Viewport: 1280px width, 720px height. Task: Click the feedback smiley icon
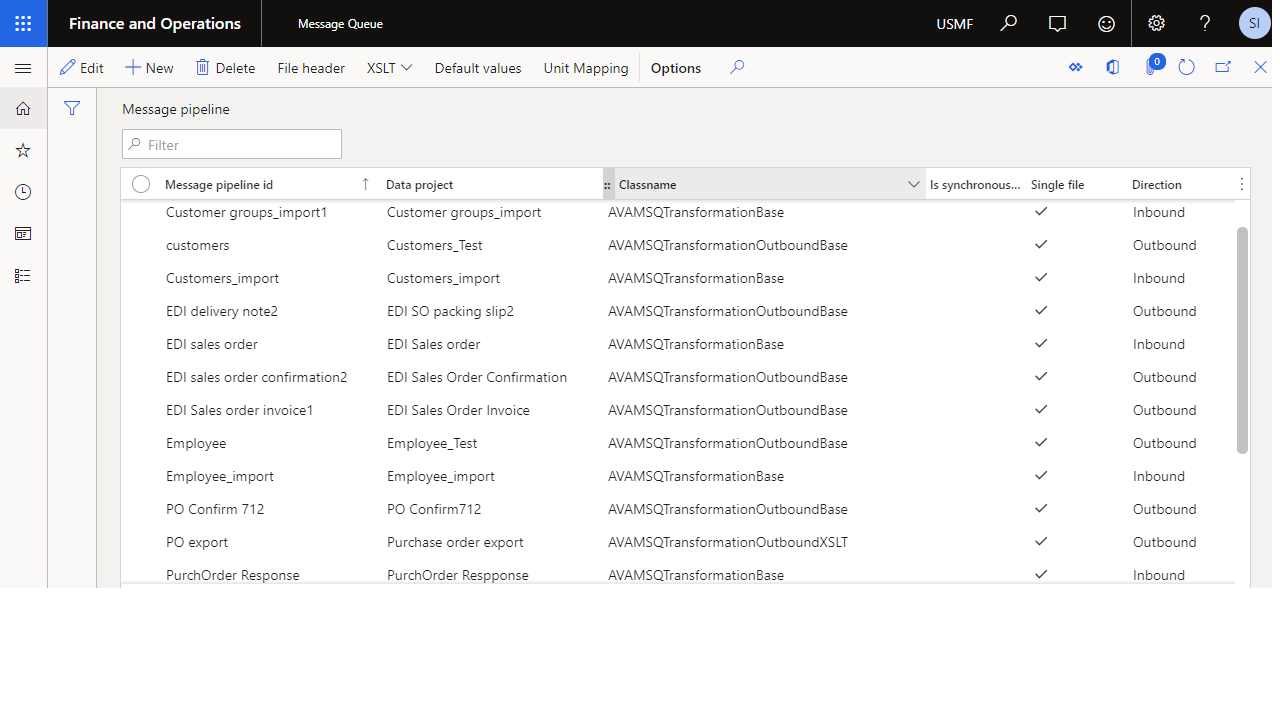1106,23
